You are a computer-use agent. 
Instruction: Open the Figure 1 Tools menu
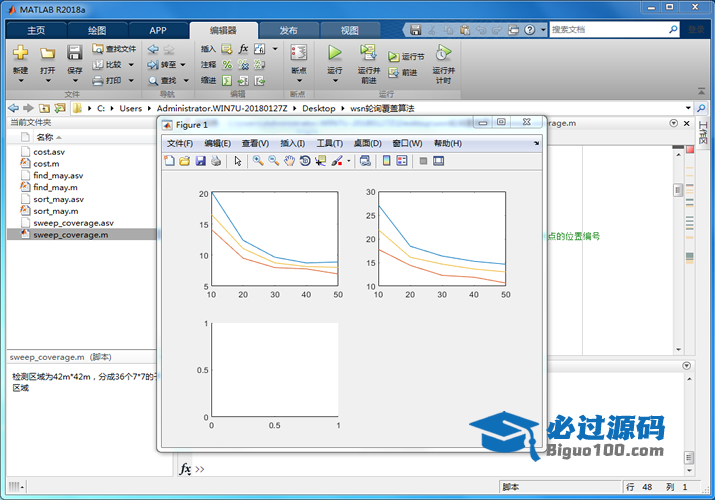[x=330, y=144]
